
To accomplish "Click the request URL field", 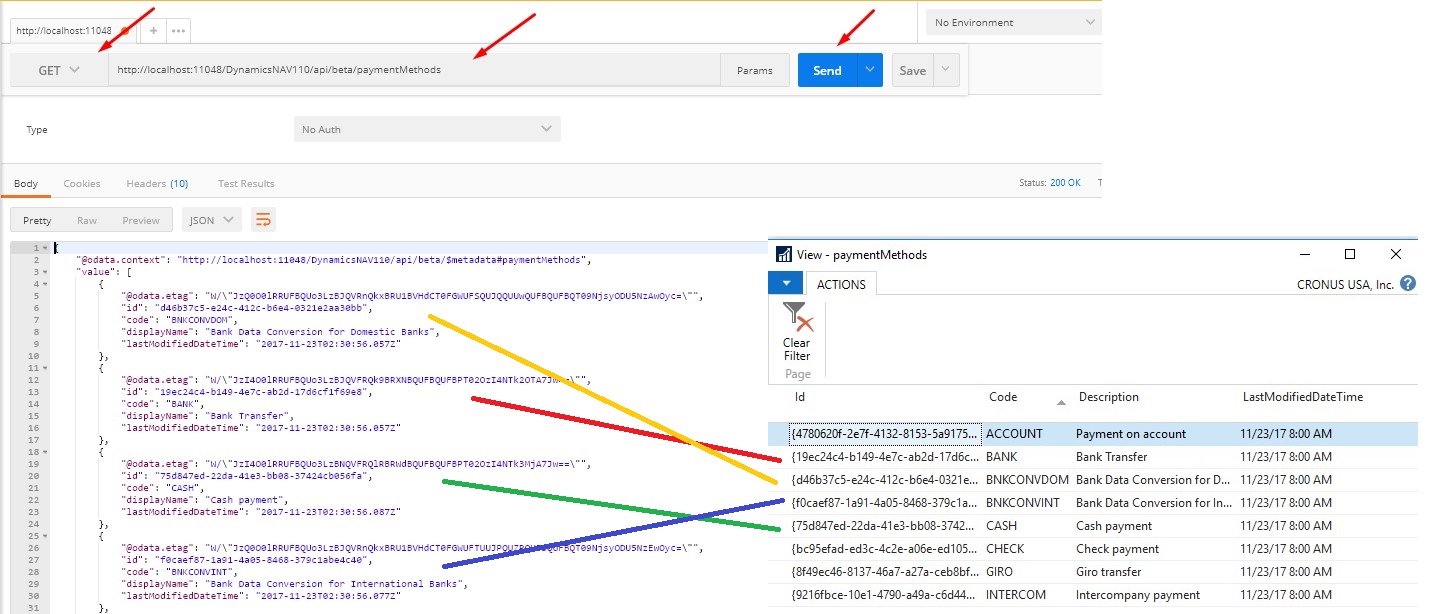I will click(414, 70).
